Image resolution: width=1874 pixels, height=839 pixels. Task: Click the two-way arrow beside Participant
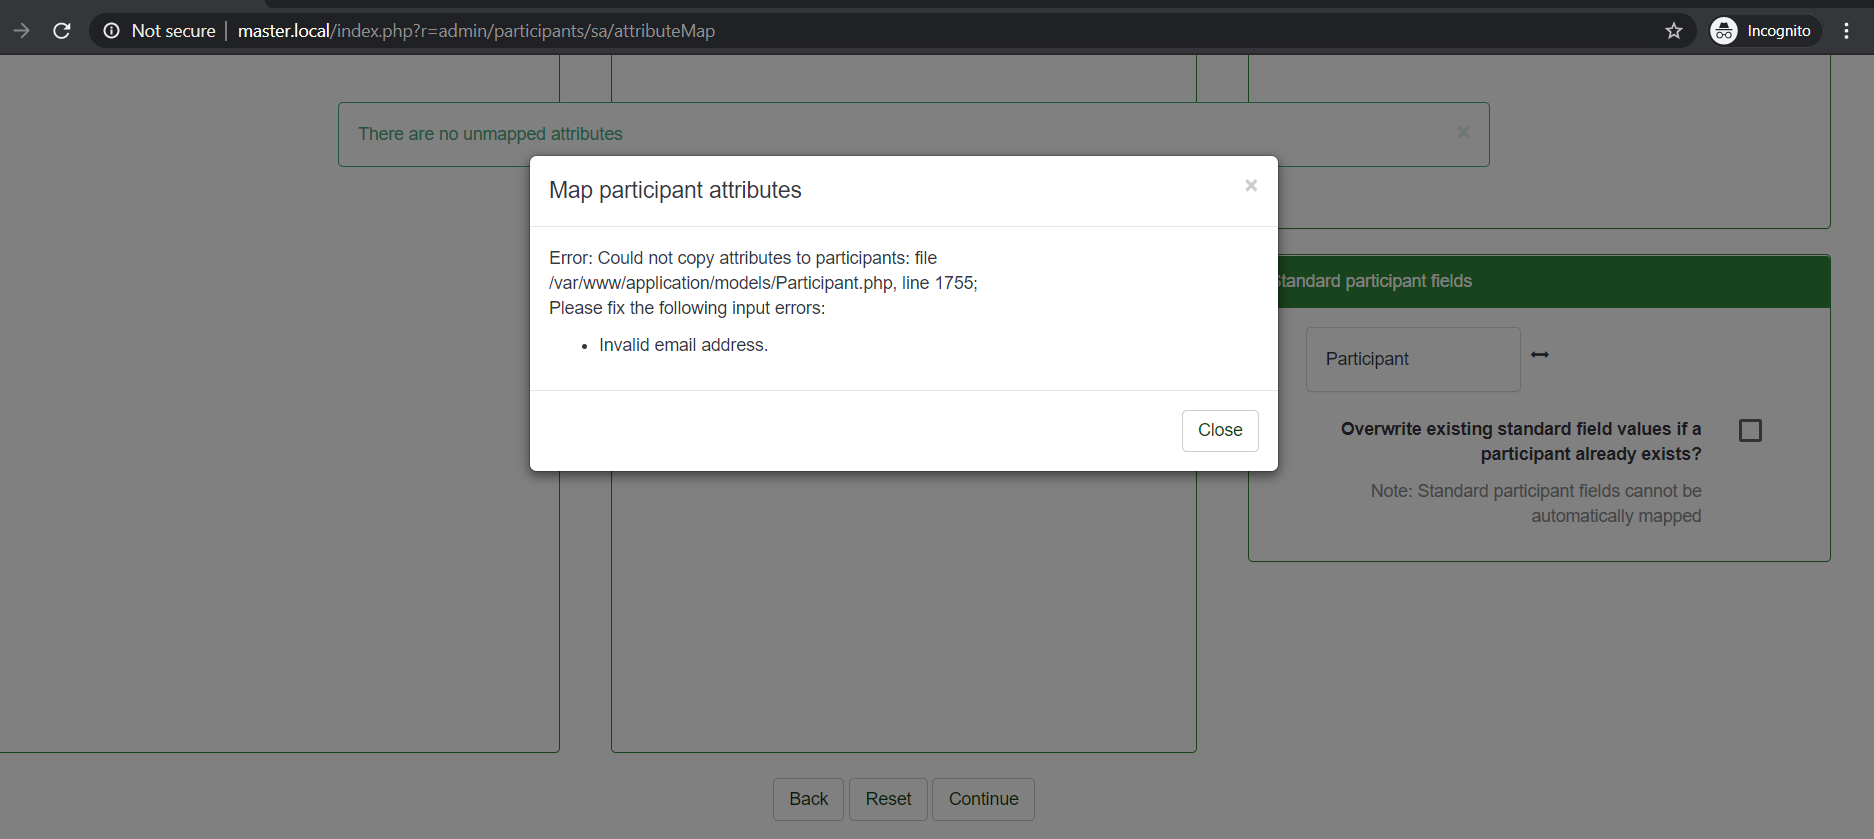point(1540,355)
